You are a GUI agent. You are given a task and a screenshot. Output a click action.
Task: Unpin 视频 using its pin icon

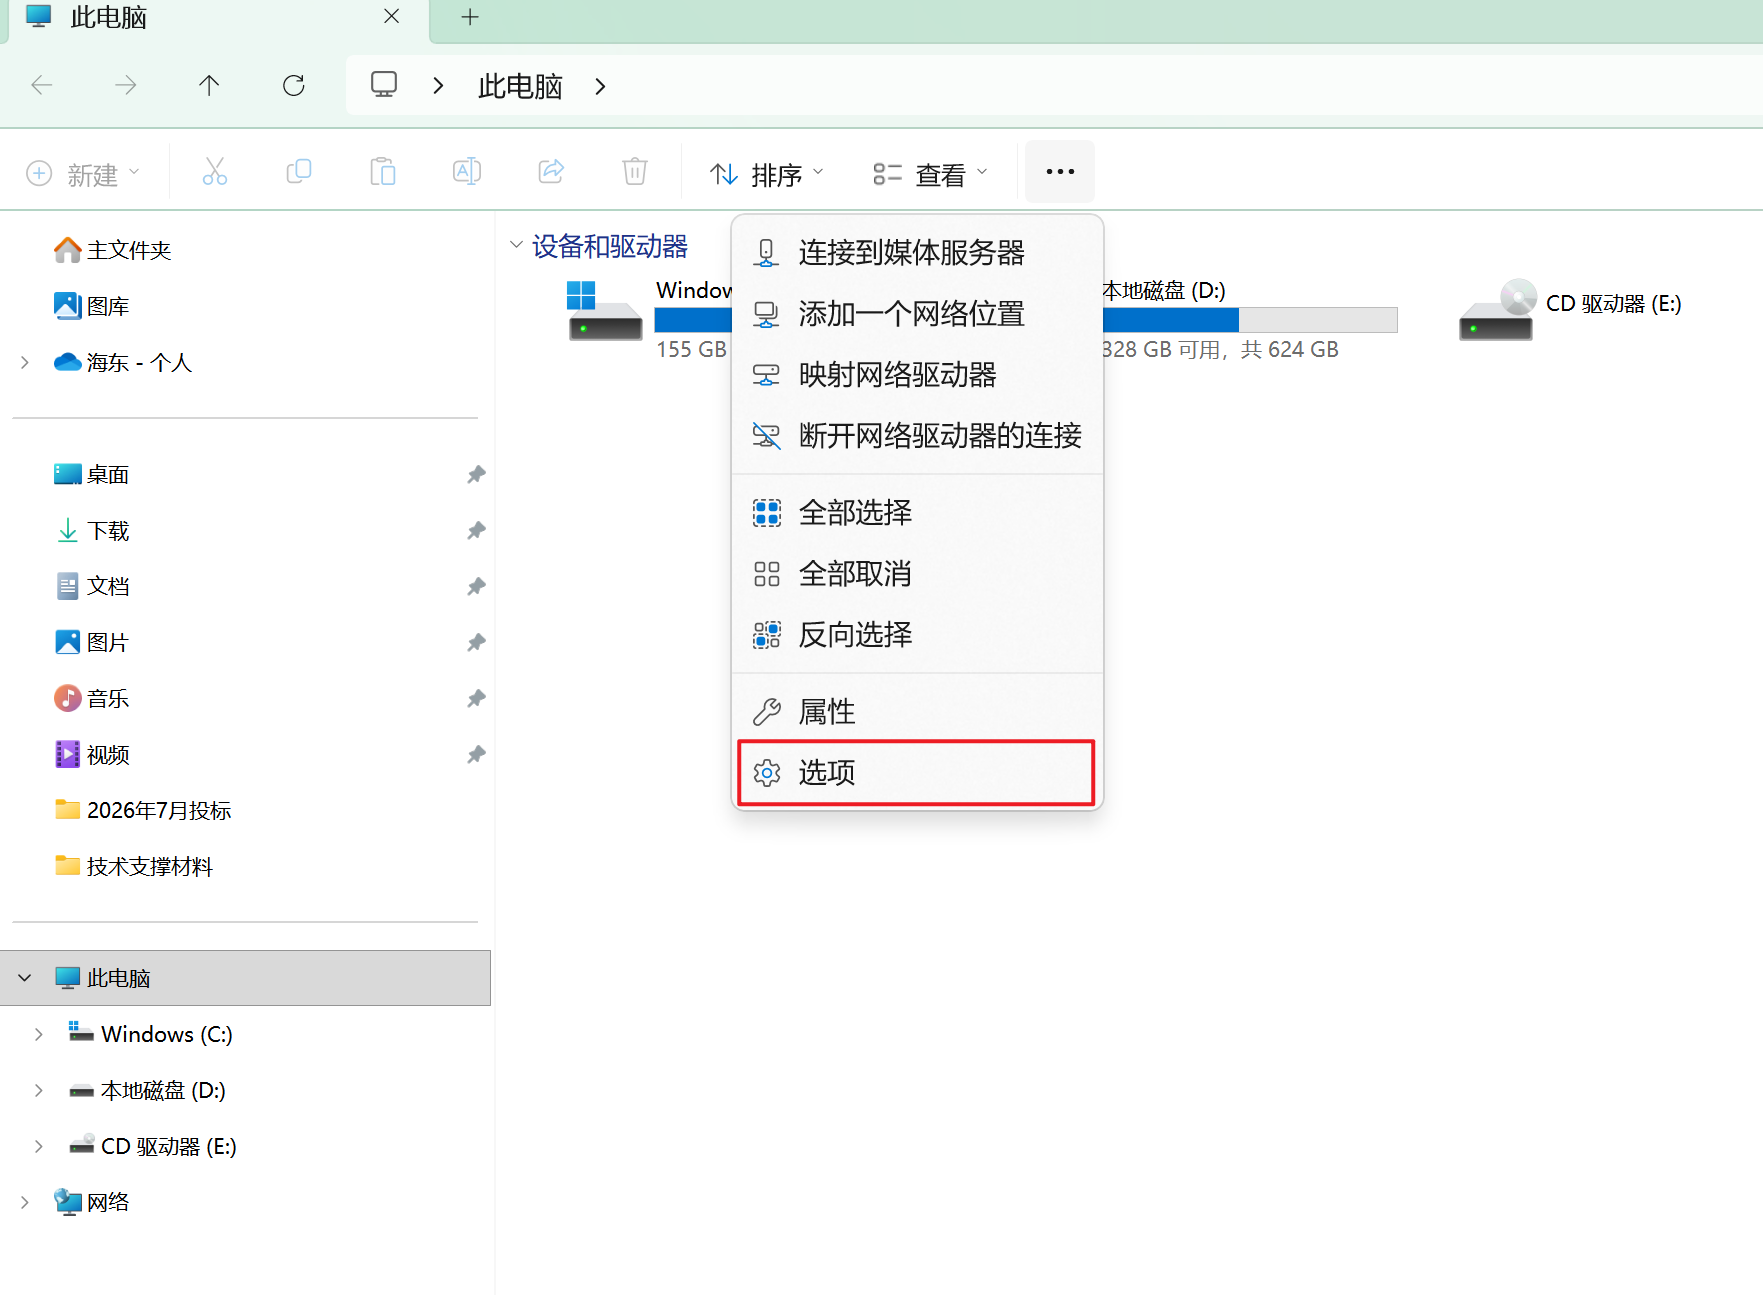click(476, 754)
